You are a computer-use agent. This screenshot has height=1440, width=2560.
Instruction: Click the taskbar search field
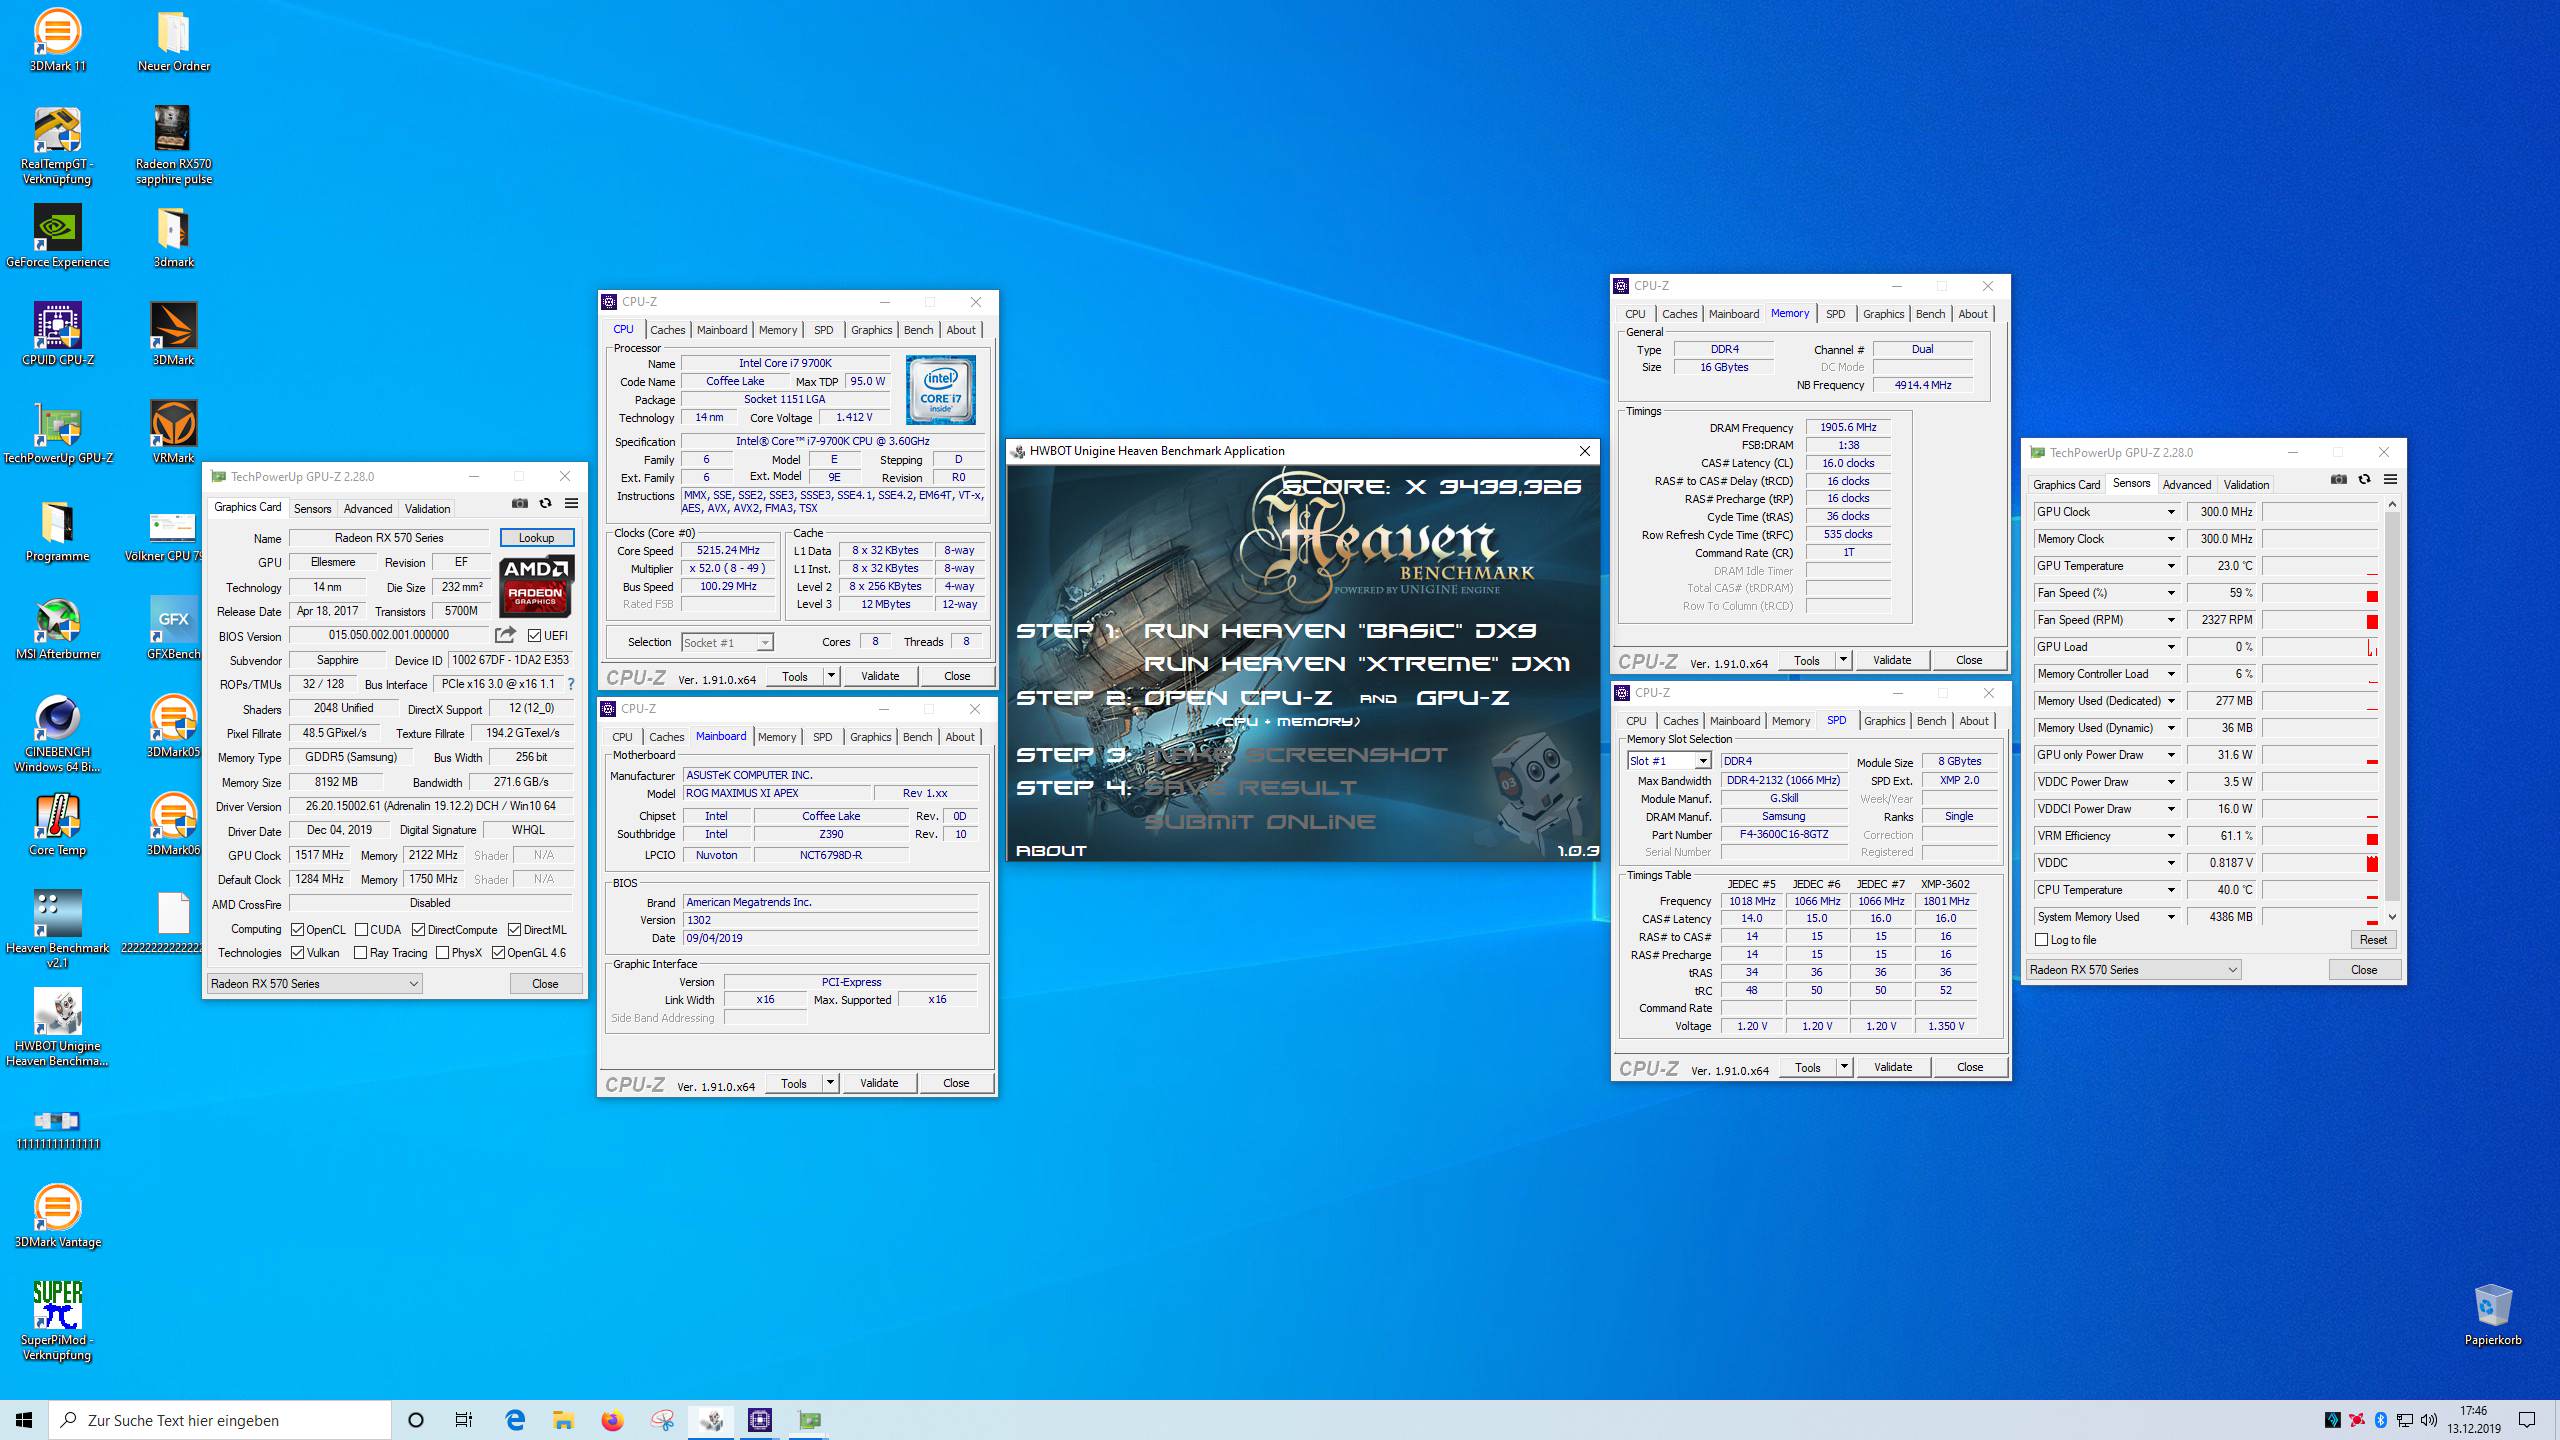(220, 1420)
